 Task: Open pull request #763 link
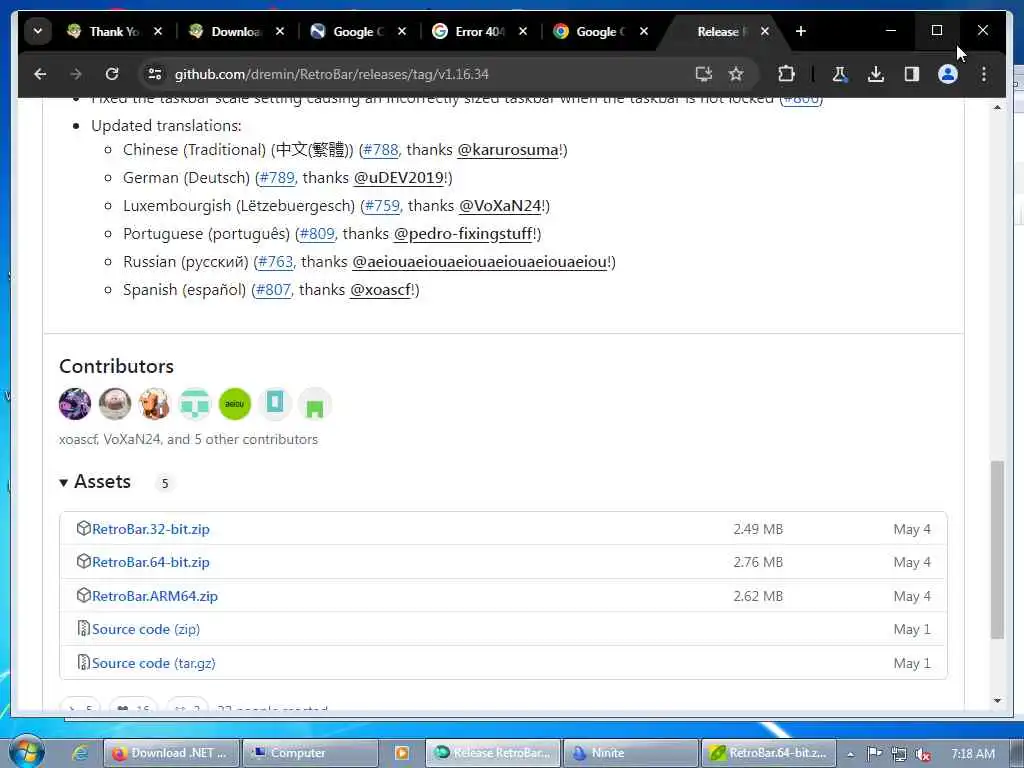click(276, 263)
